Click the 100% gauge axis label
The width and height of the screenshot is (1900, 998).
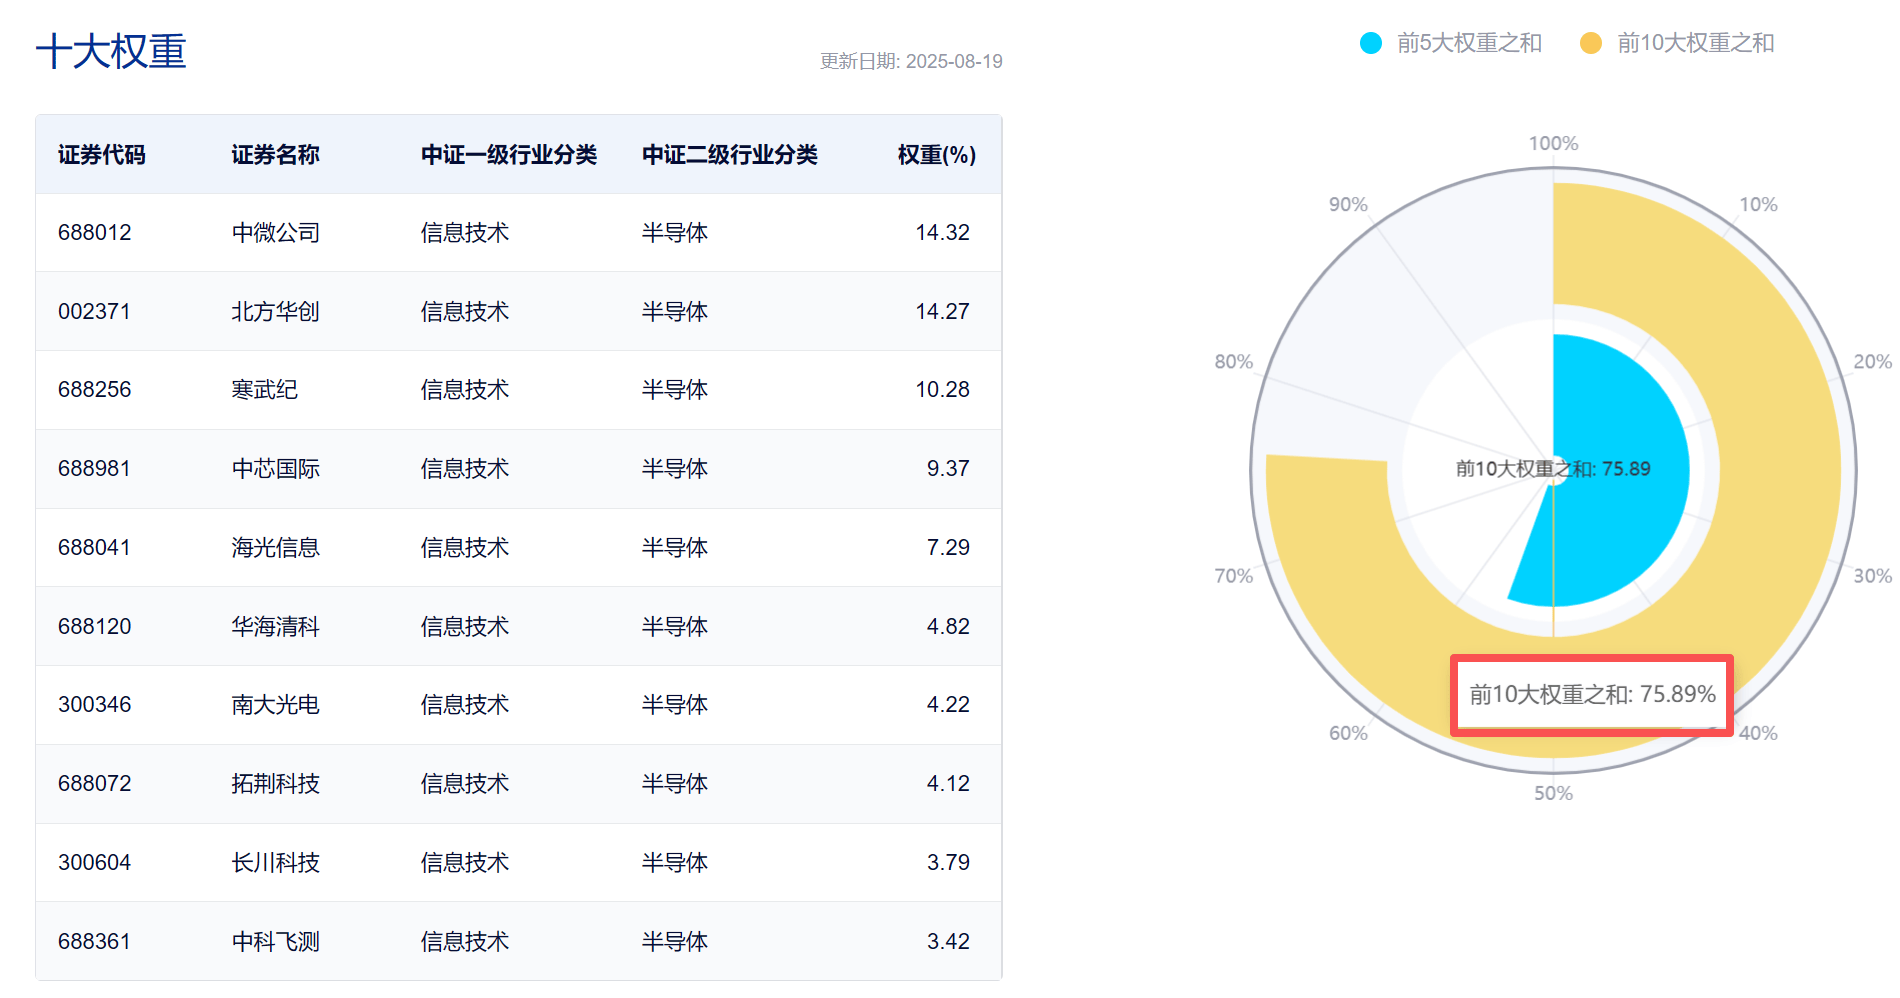[1553, 144]
